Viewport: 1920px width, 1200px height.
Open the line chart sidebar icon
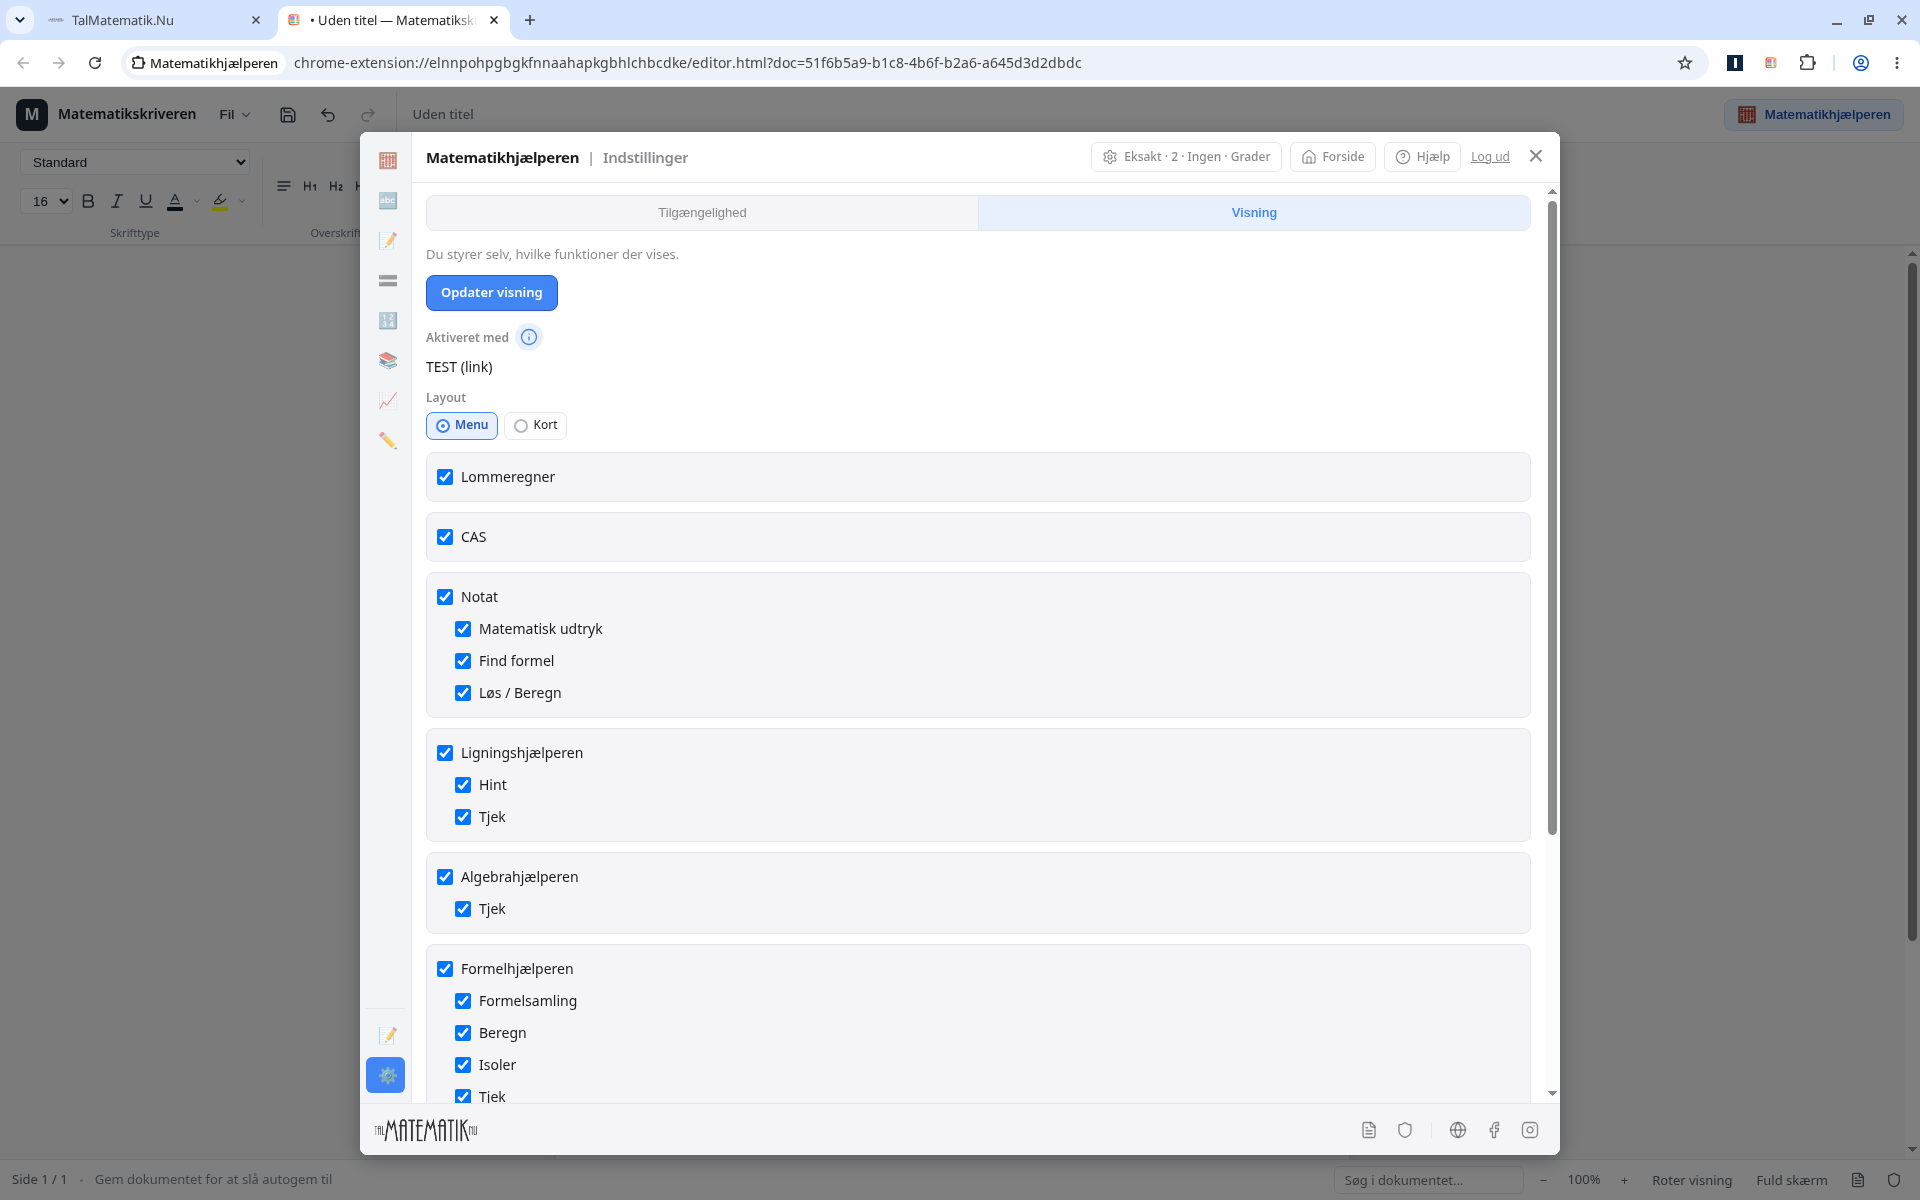[388, 401]
